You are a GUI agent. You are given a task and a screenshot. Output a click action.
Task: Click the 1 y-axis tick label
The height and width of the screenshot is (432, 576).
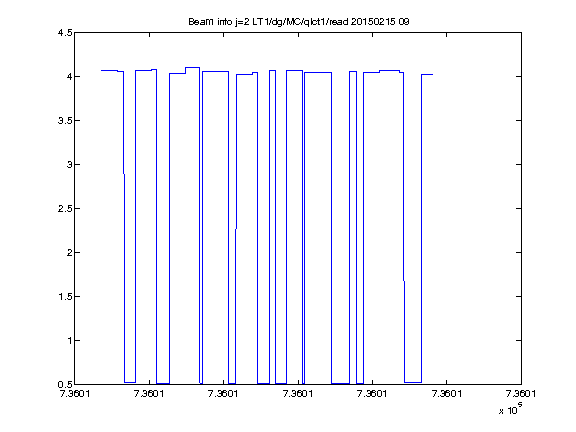pyautogui.click(x=70, y=341)
